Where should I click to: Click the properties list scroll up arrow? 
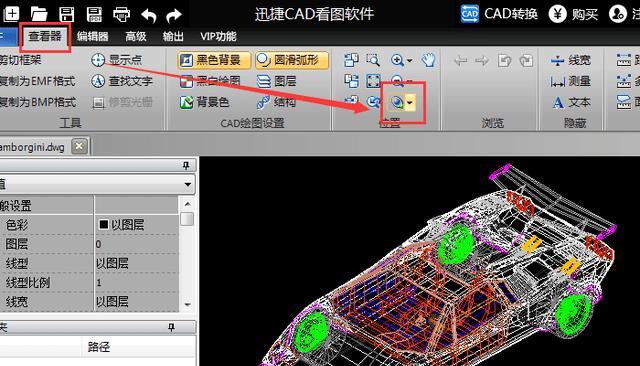coord(187,204)
